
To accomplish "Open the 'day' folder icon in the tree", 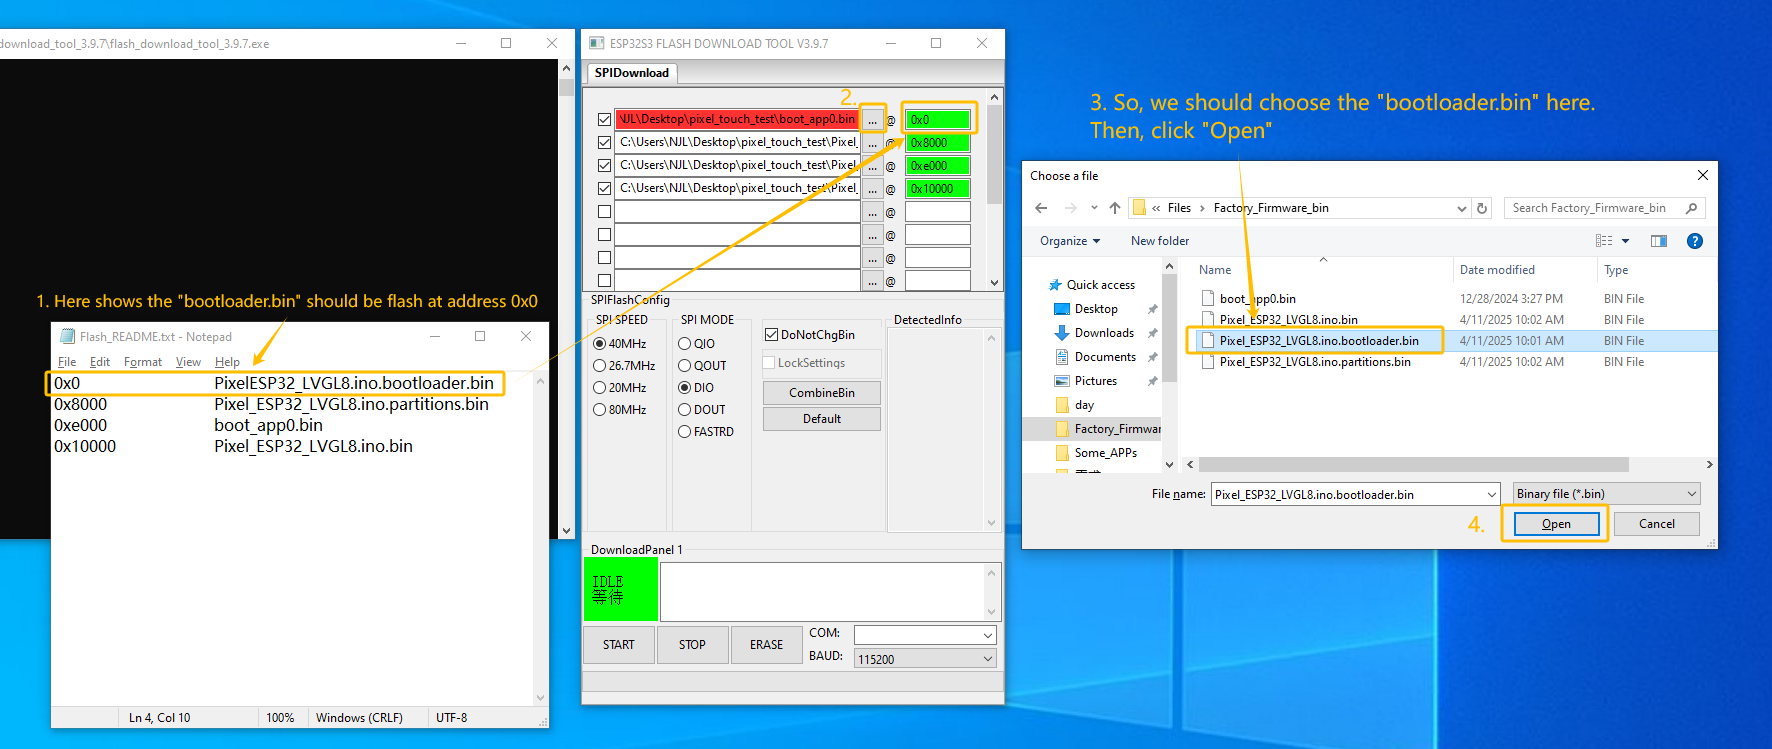I will coord(1062,405).
